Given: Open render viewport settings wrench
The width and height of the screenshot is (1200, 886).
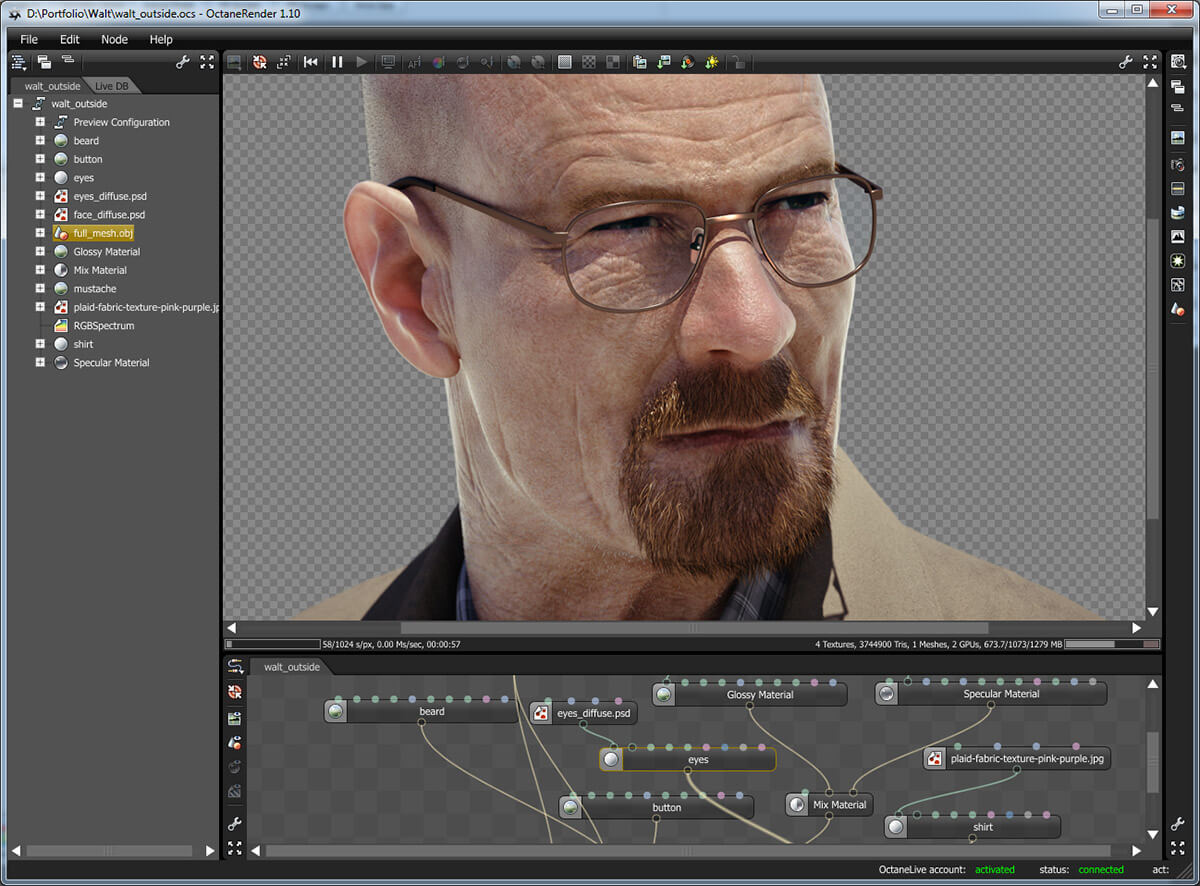Looking at the screenshot, I should (x=1126, y=62).
